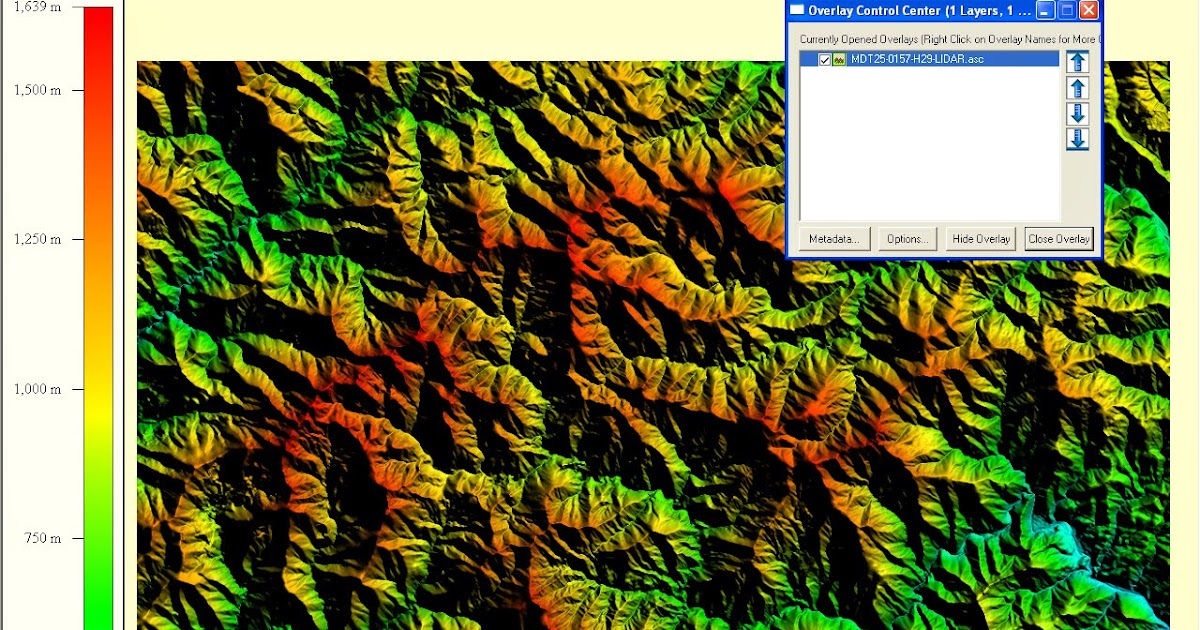Move MDT25 overlay to top of list
Screen dimensions: 1200x630
click(x=1077, y=63)
